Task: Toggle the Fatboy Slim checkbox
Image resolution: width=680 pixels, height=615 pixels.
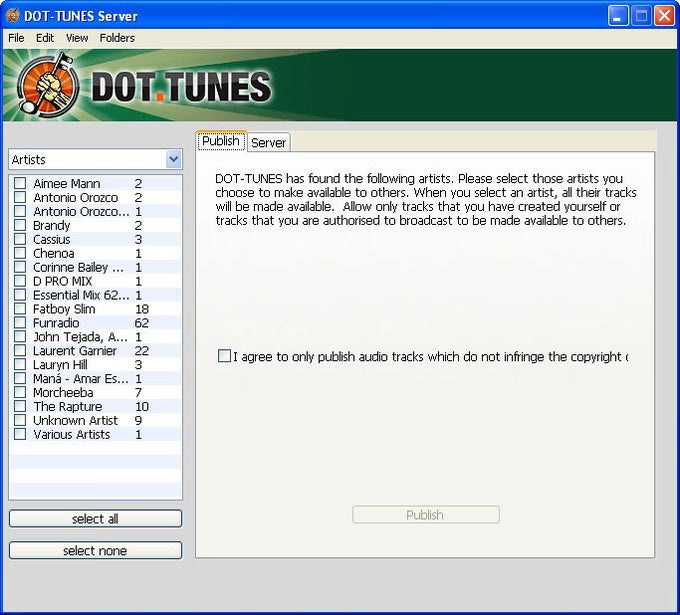Action: pos(20,308)
